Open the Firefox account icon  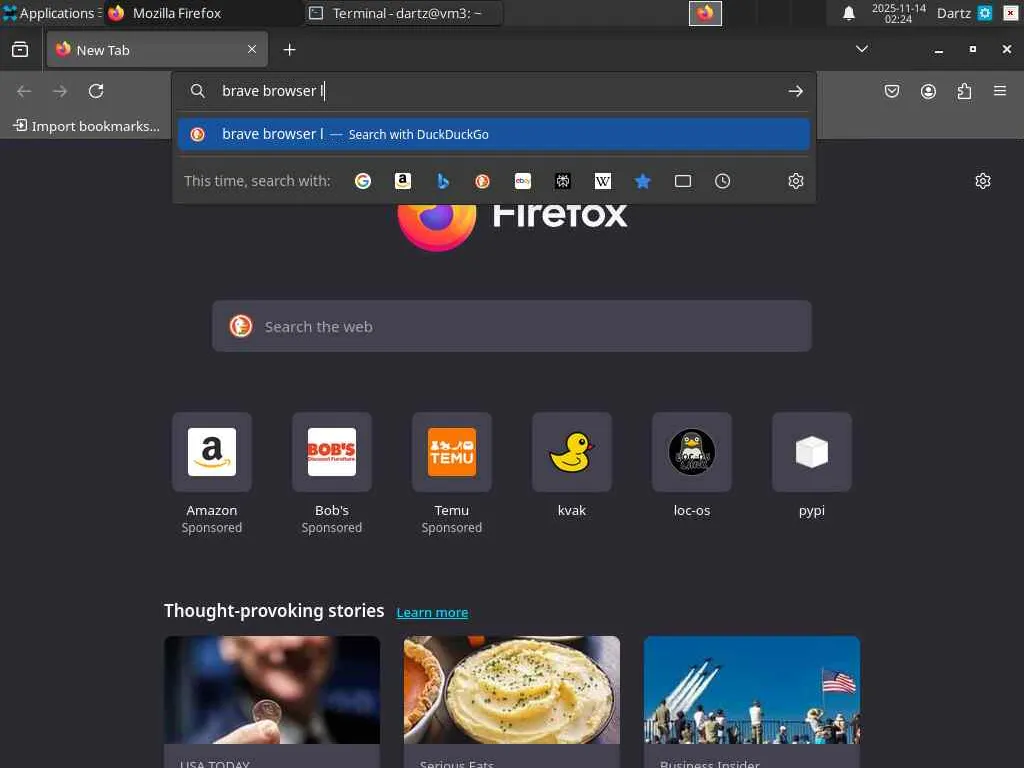click(928, 91)
